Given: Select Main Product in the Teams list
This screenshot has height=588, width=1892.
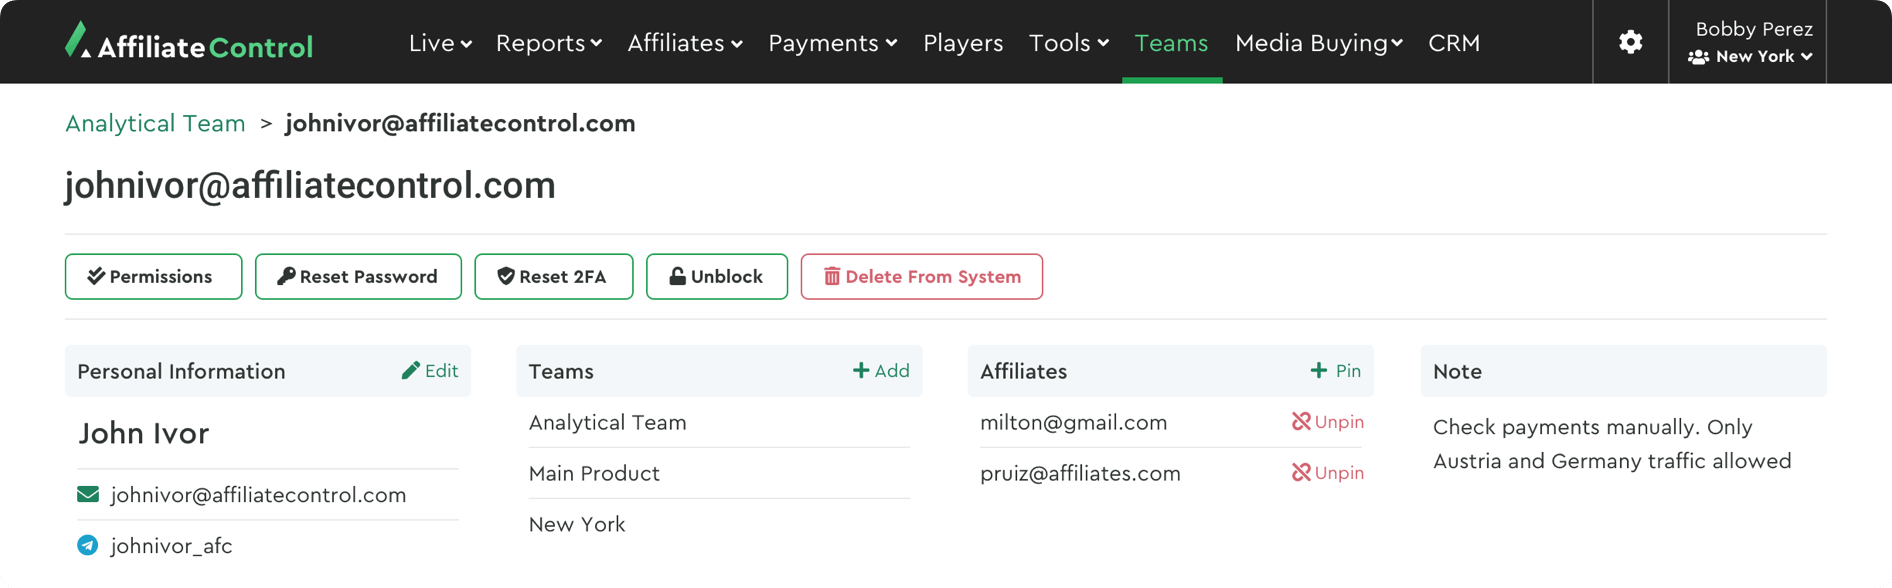Looking at the screenshot, I should (x=594, y=473).
